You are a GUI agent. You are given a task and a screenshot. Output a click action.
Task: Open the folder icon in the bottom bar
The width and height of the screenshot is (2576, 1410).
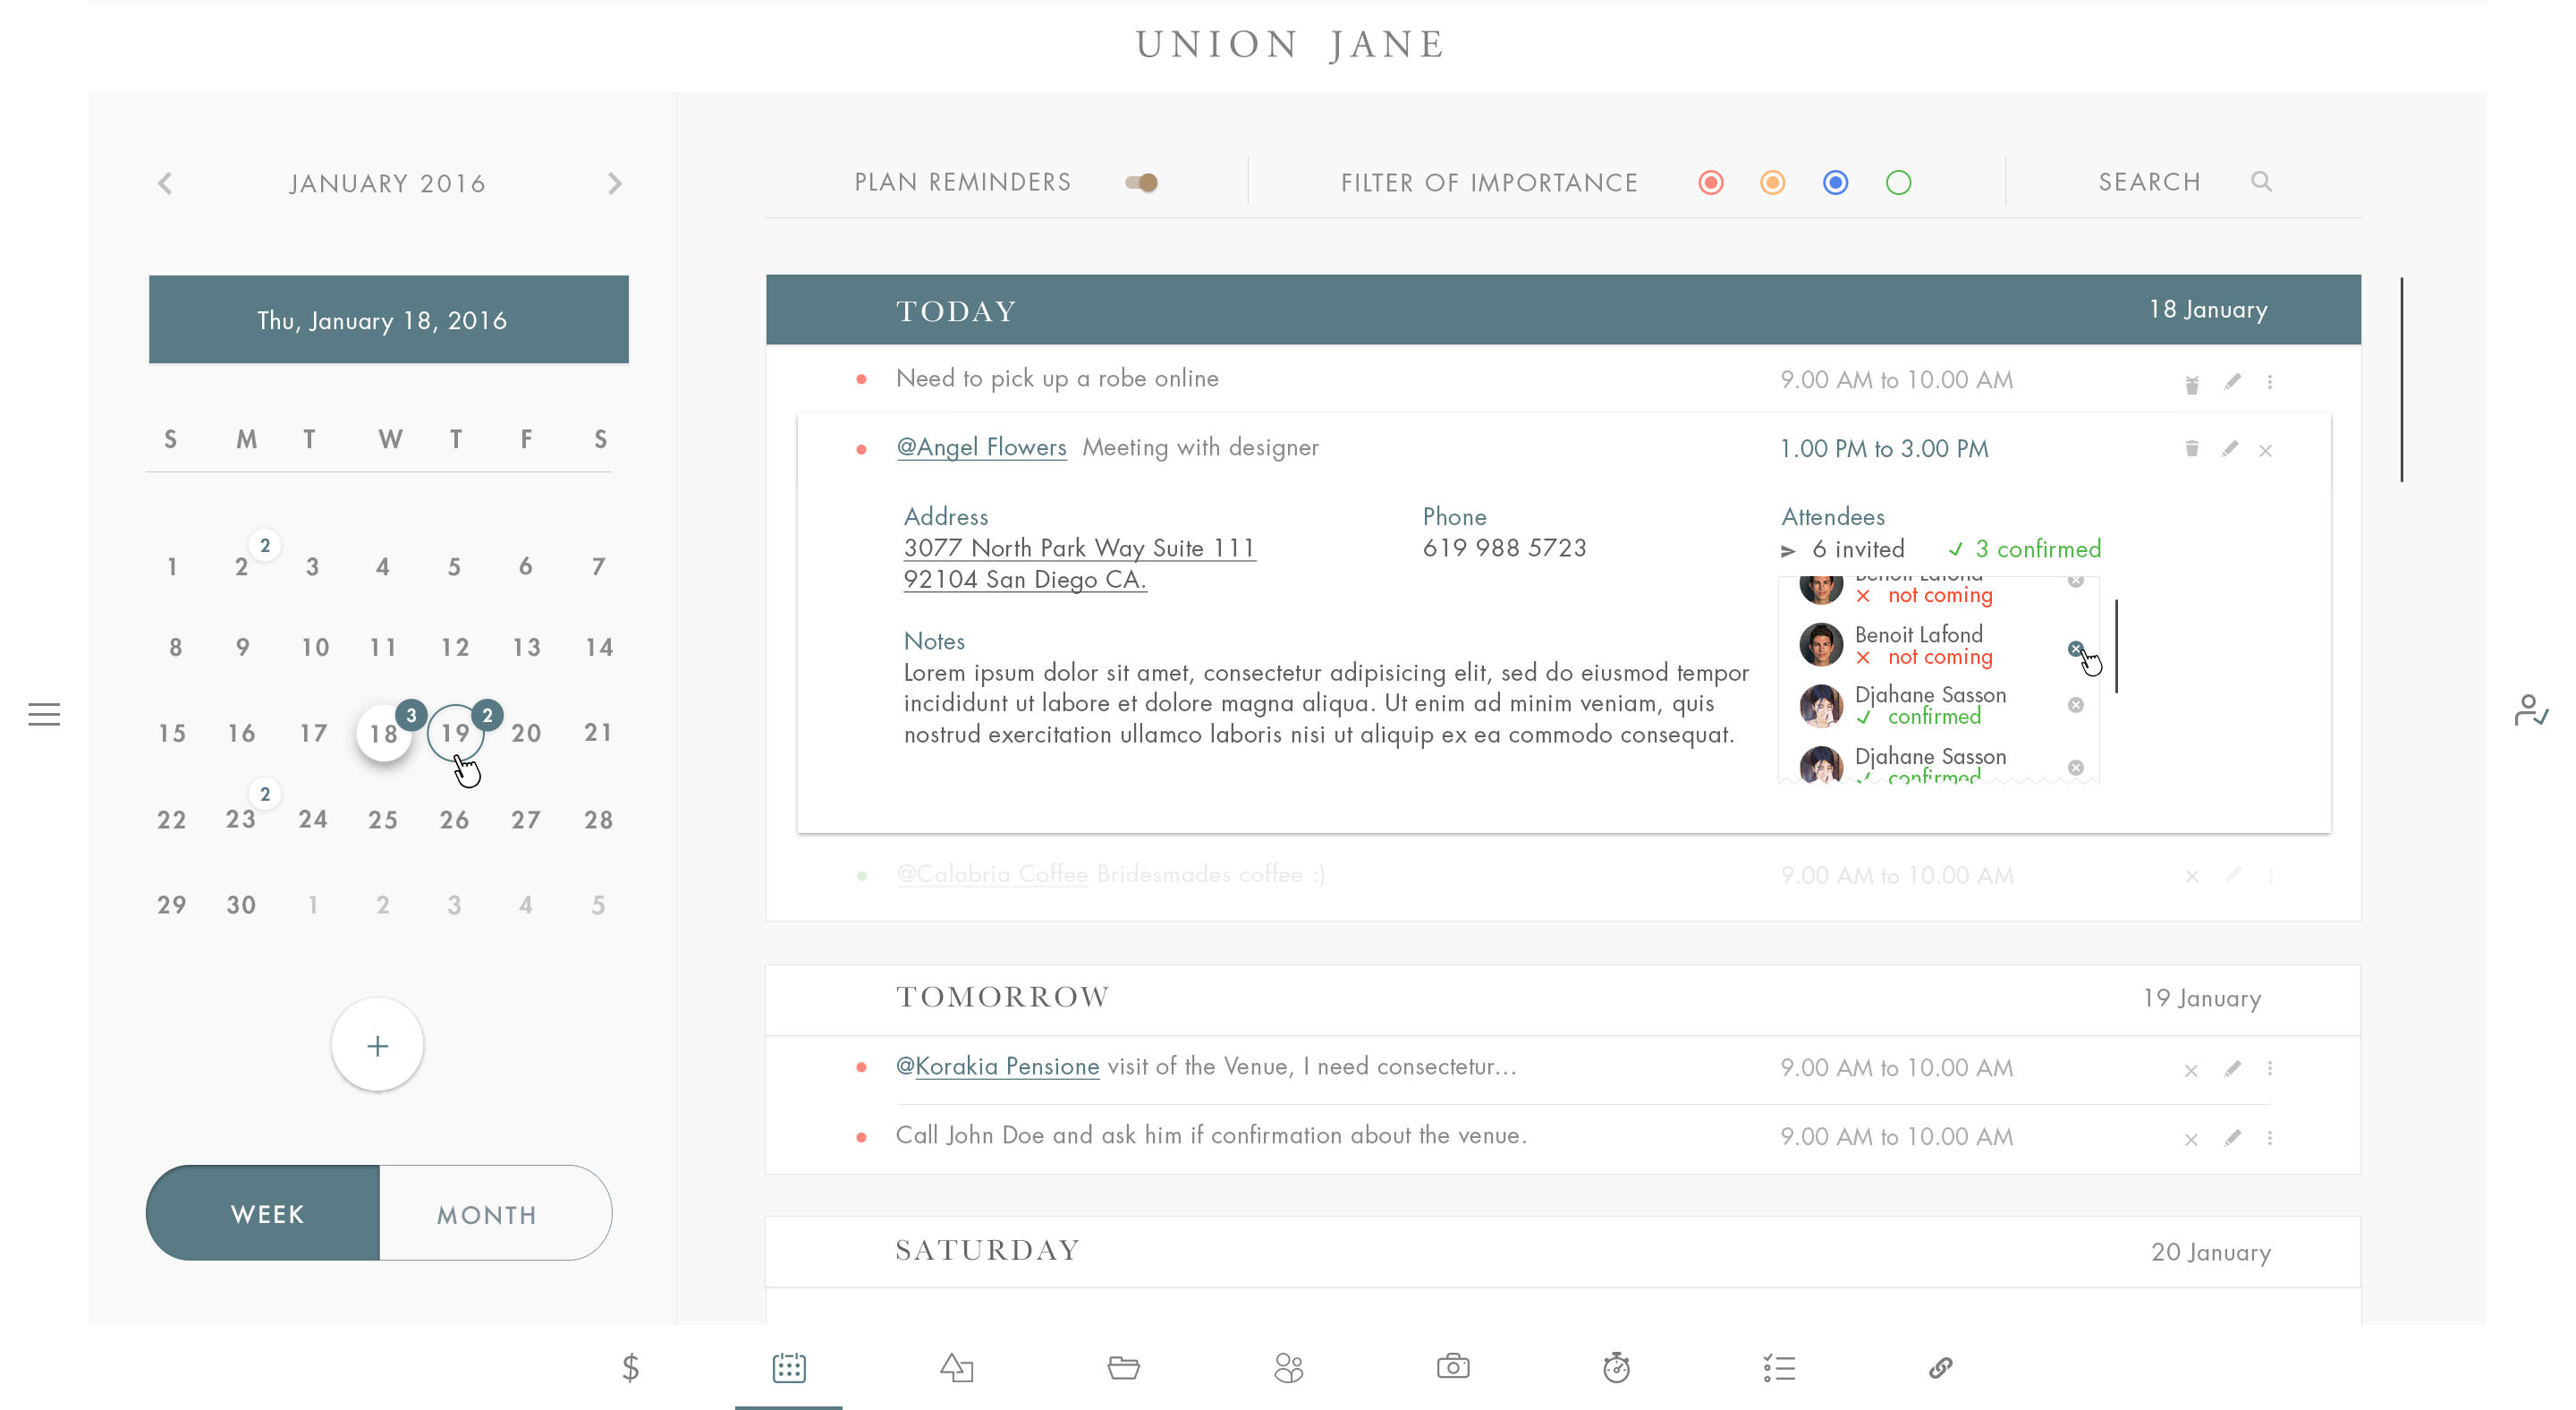[1124, 1367]
